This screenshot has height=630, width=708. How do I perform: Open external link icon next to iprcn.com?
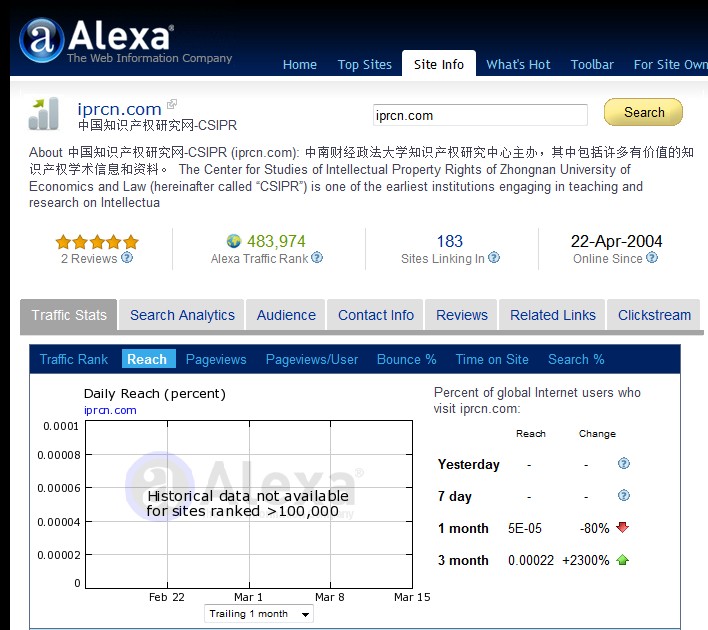(x=172, y=104)
